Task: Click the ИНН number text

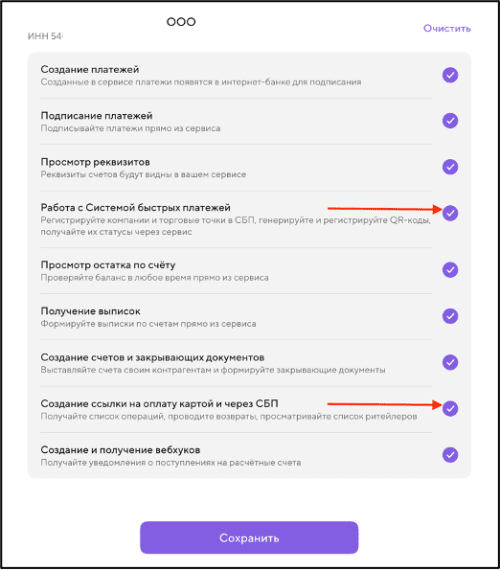Action: (x=45, y=36)
